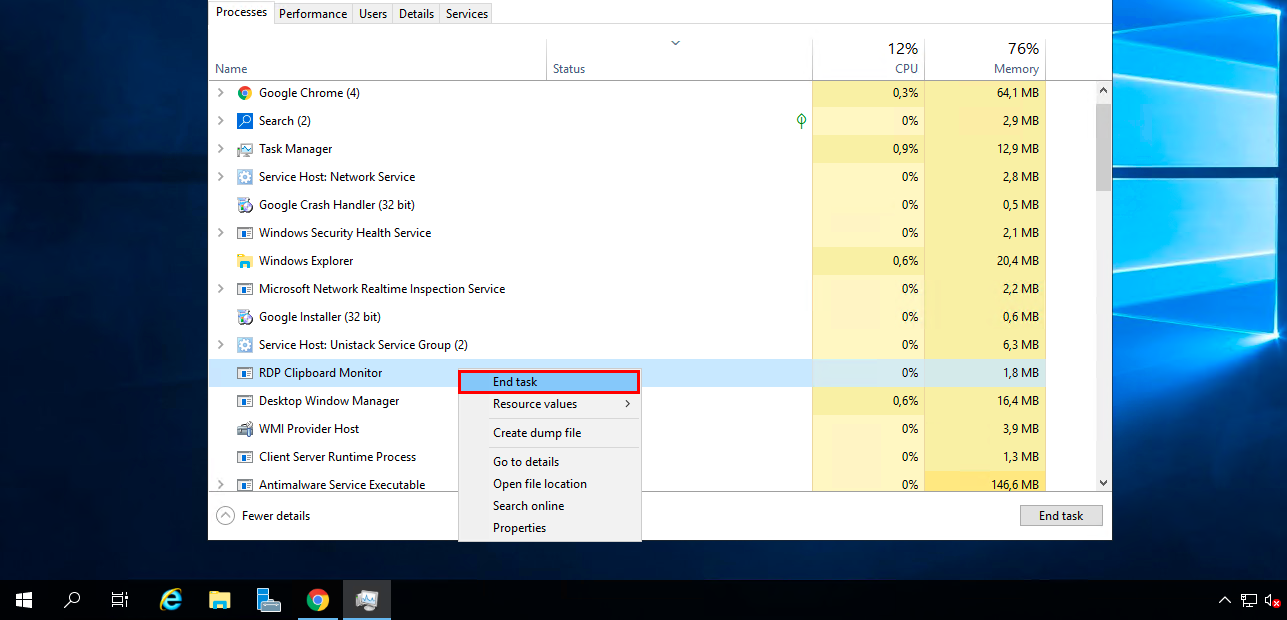
Task: Click the muted volume tray icon
Action: point(1273,601)
